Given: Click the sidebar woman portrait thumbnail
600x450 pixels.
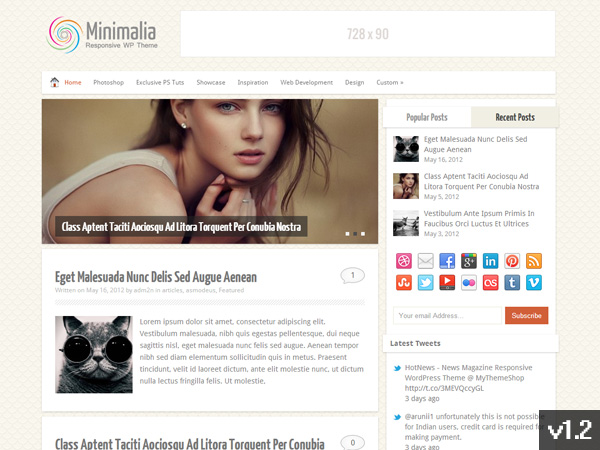Looking at the screenshot, I should 406,186.
